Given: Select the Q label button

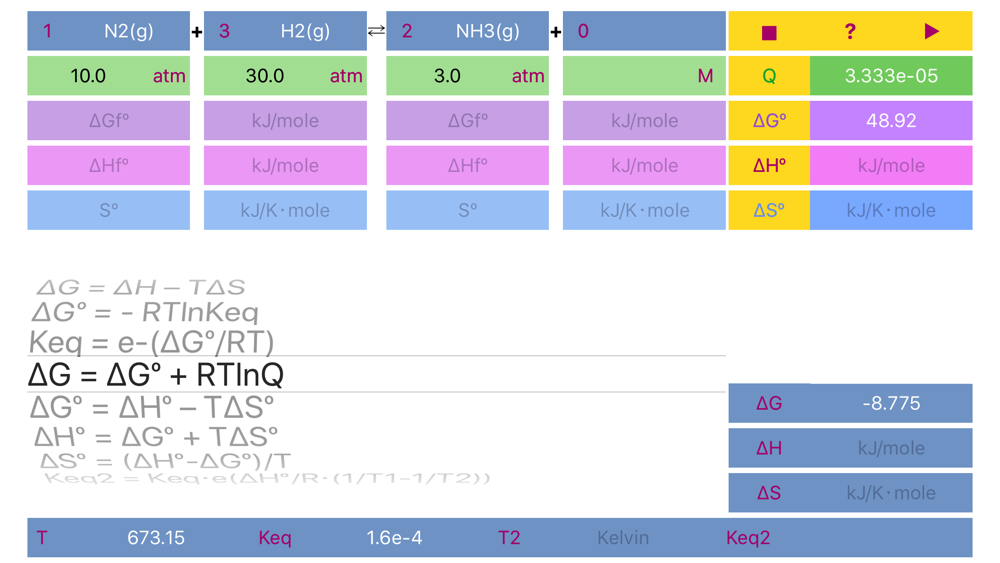Looking at the screenshot, I should click(x=769, y=76).
